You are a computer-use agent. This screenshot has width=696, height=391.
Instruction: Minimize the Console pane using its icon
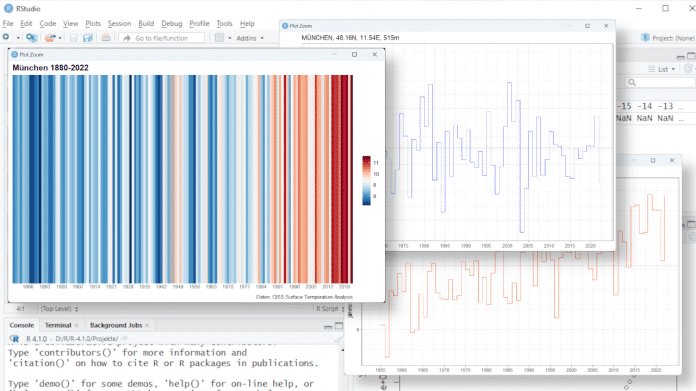(x=328, y=327)
